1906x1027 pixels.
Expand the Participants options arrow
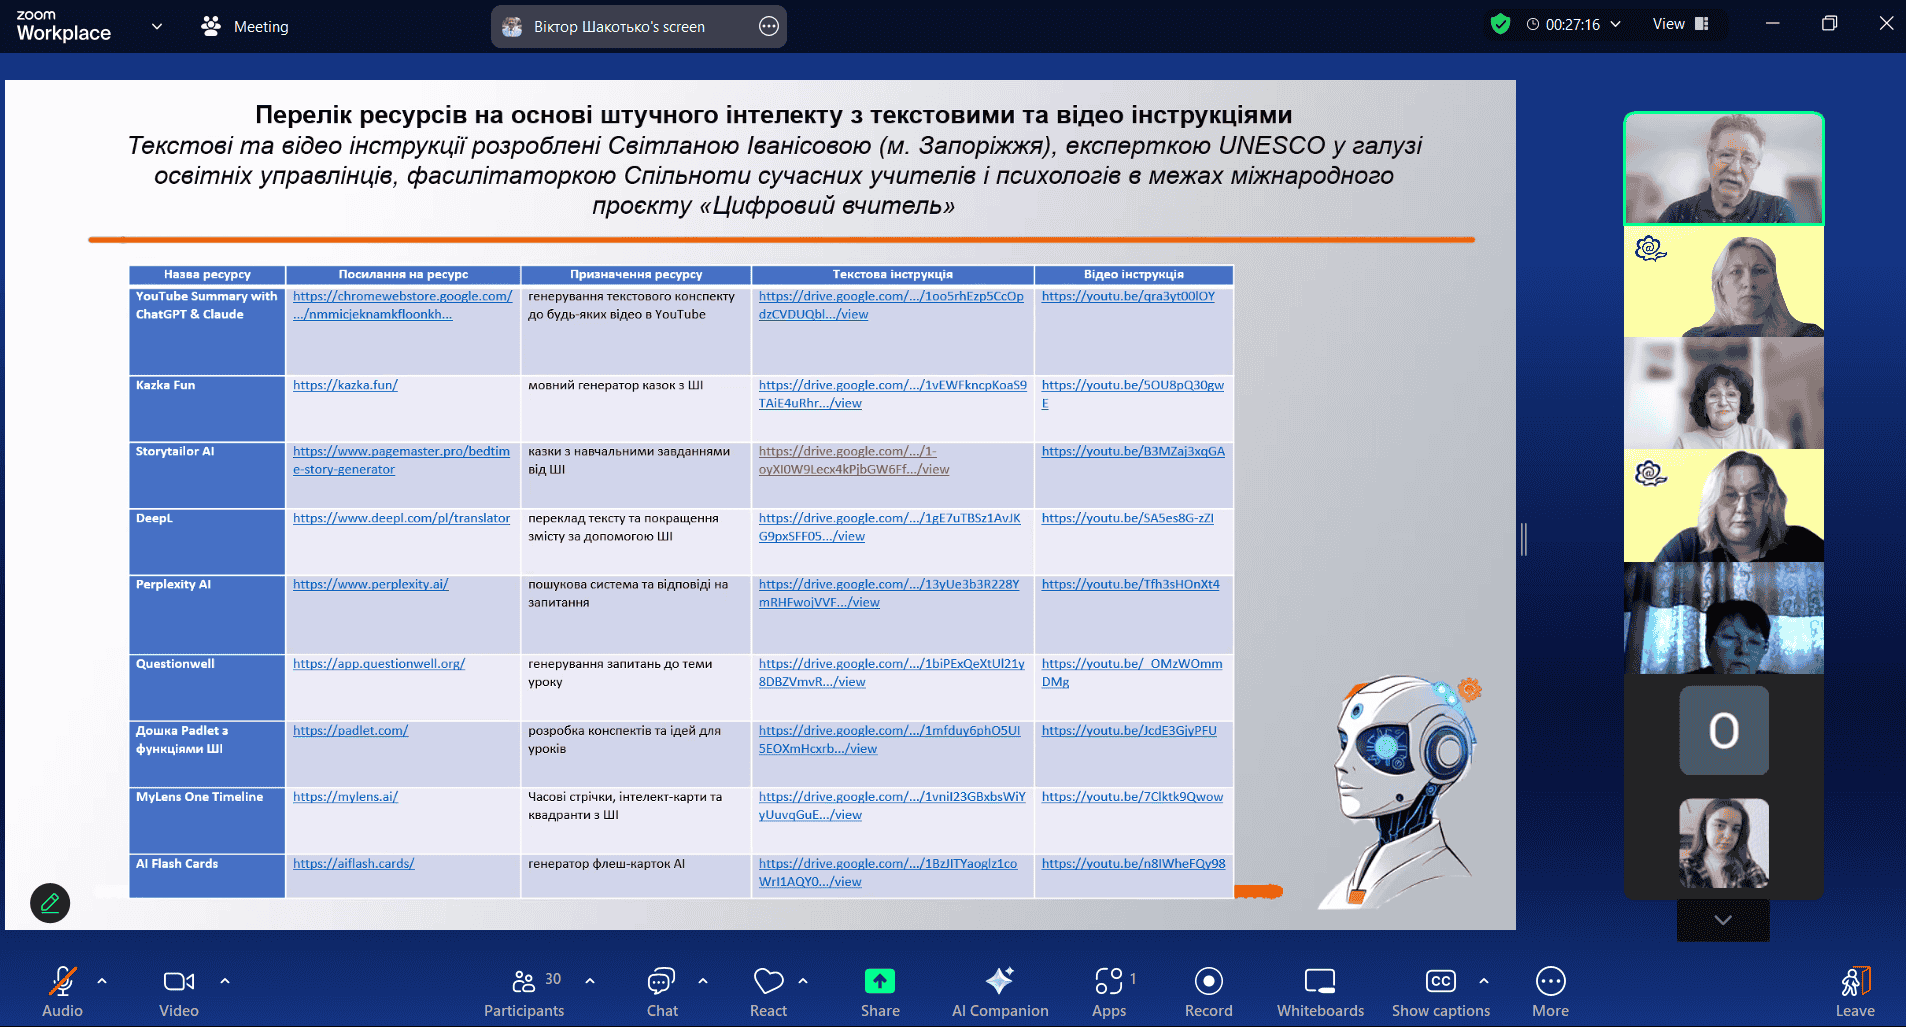pos(590,981)
